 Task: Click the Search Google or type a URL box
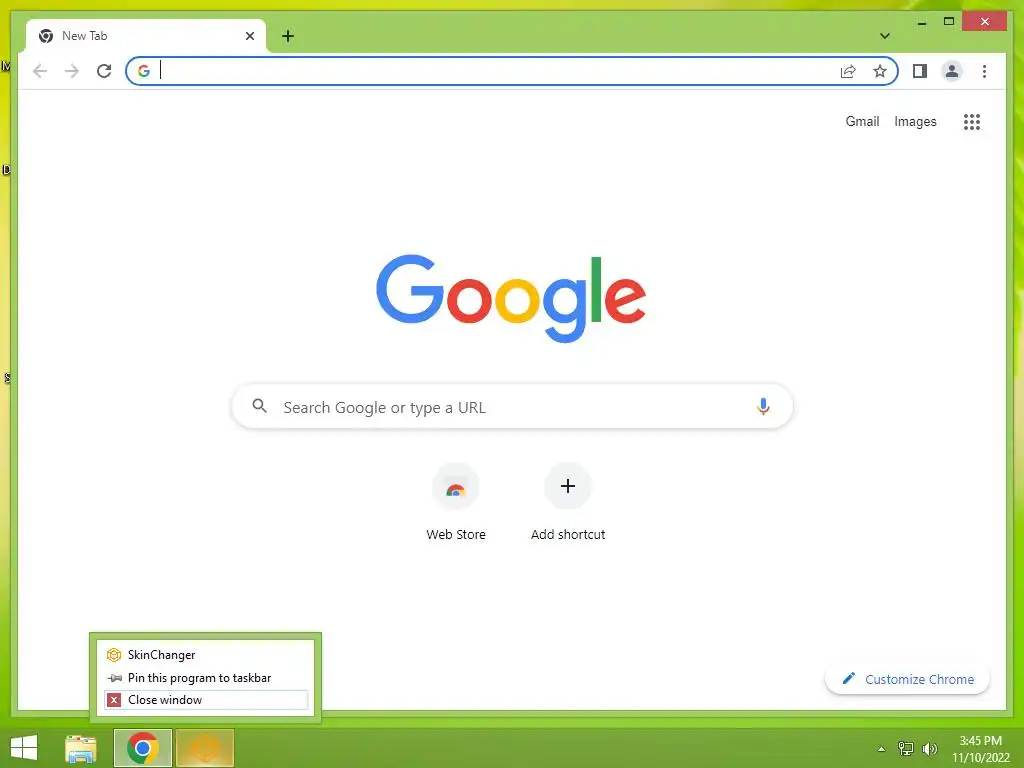512,407
